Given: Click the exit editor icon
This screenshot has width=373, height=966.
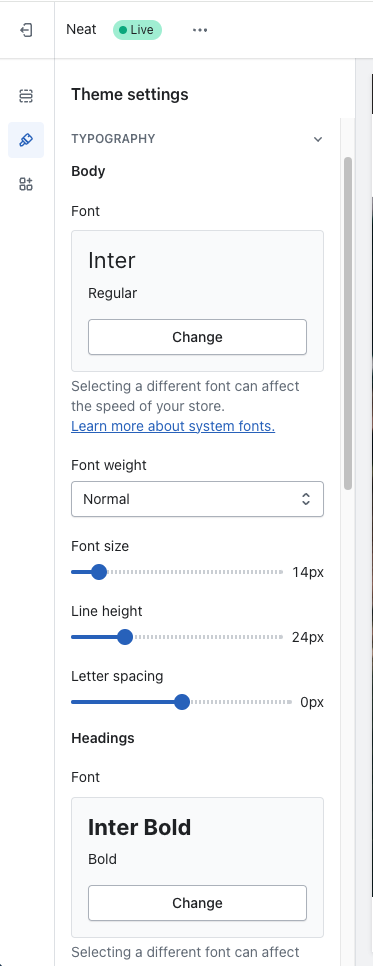Looking at the screenshot, I should (27, 30).
